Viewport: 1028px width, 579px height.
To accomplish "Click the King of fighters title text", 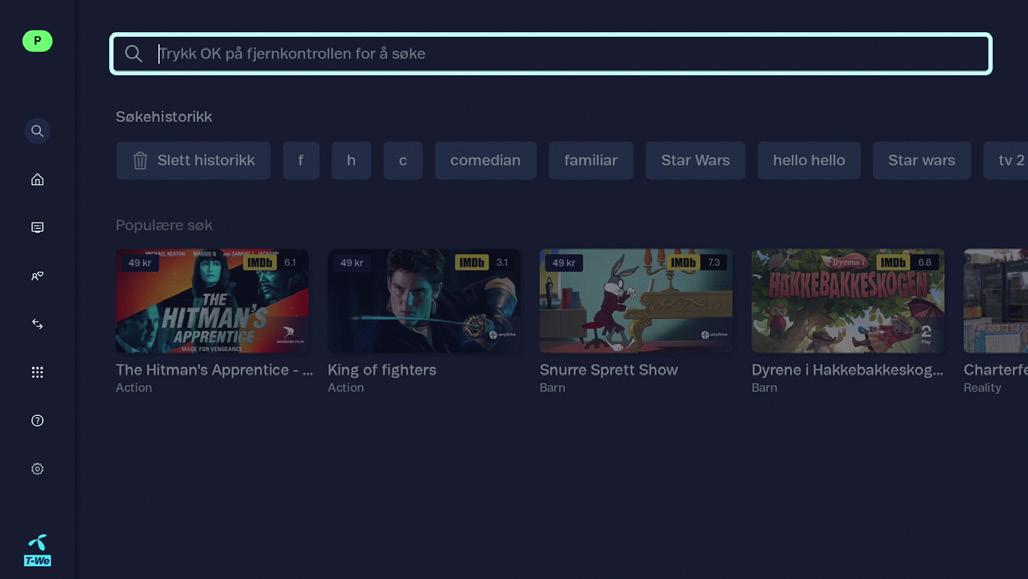I will coord(382,370).
